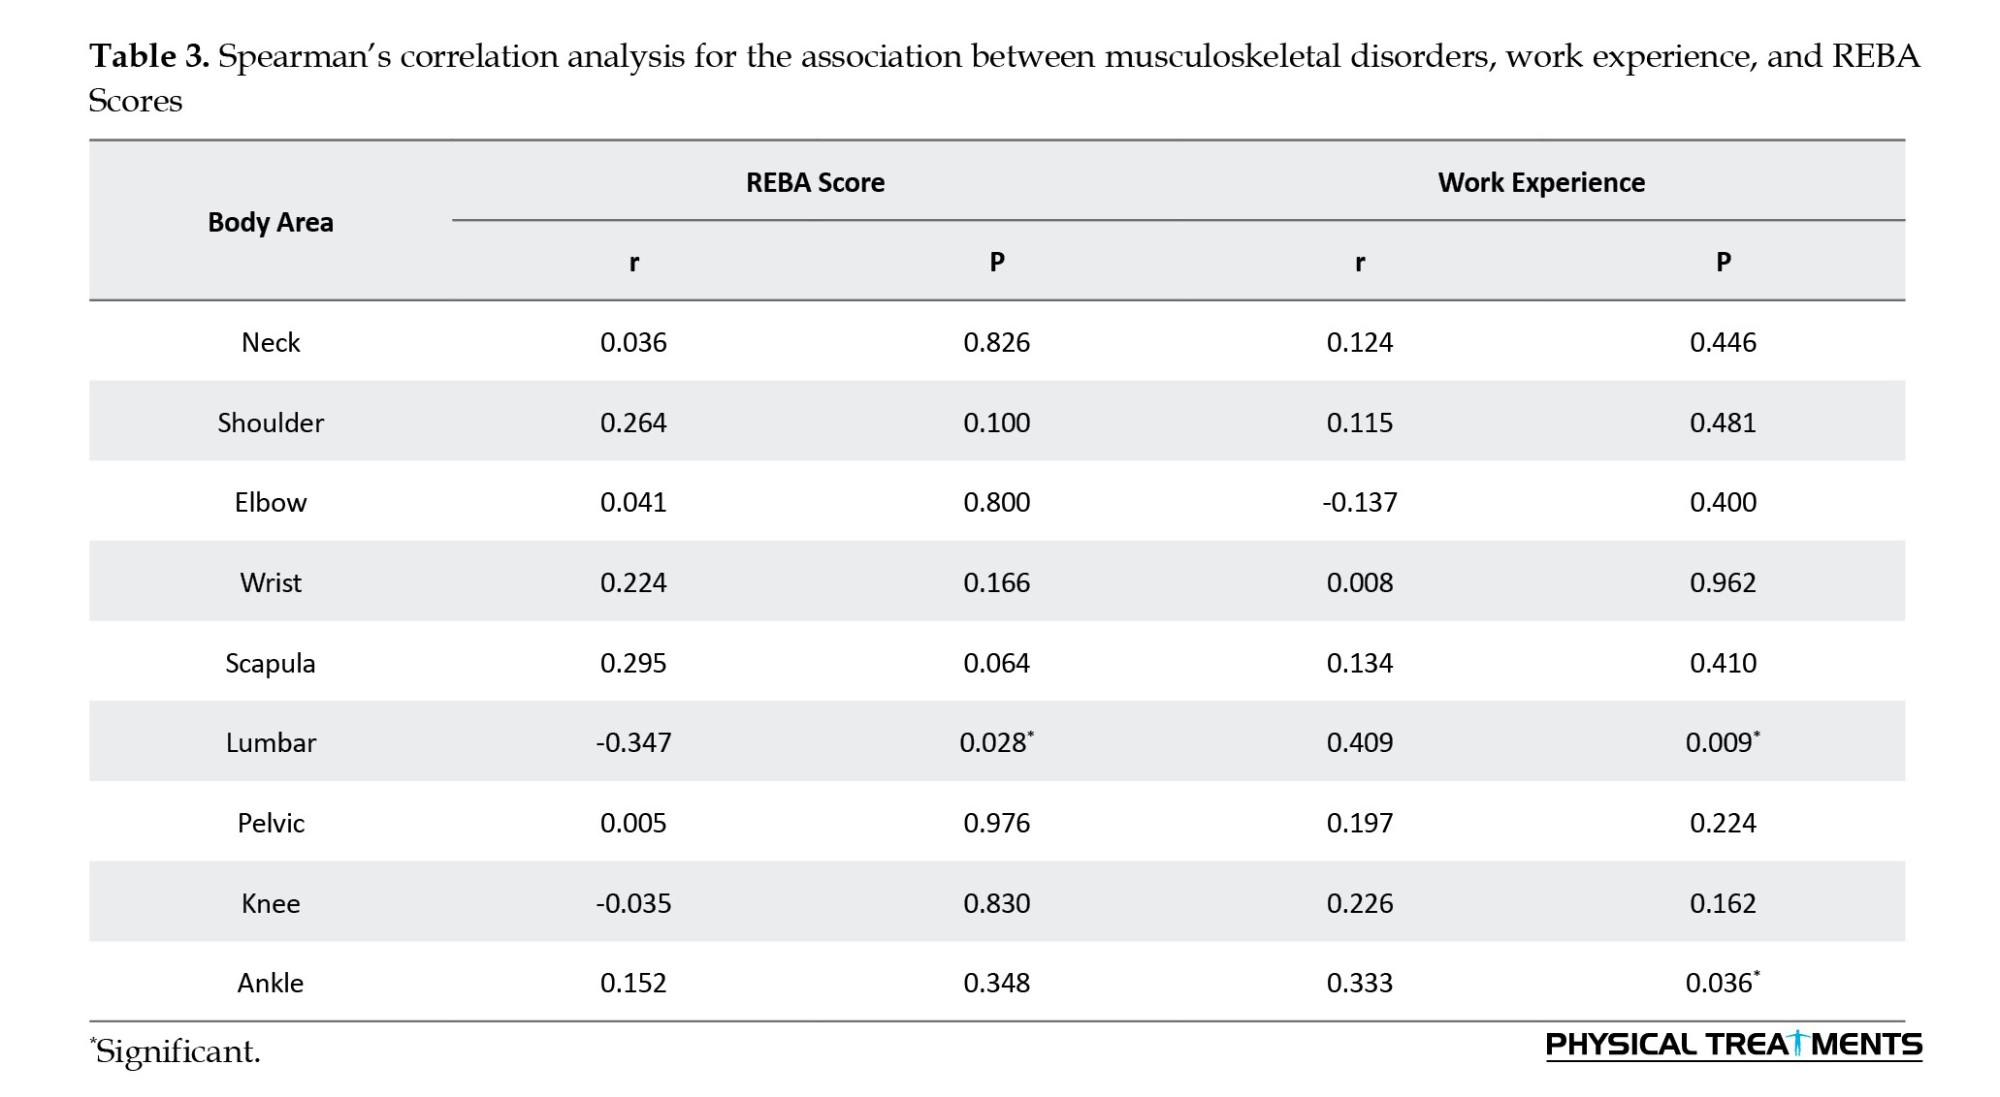This screenshot has width=2000, height=1097.
Task: Click the Lumbar row label
Action: (x=270, y=742)
